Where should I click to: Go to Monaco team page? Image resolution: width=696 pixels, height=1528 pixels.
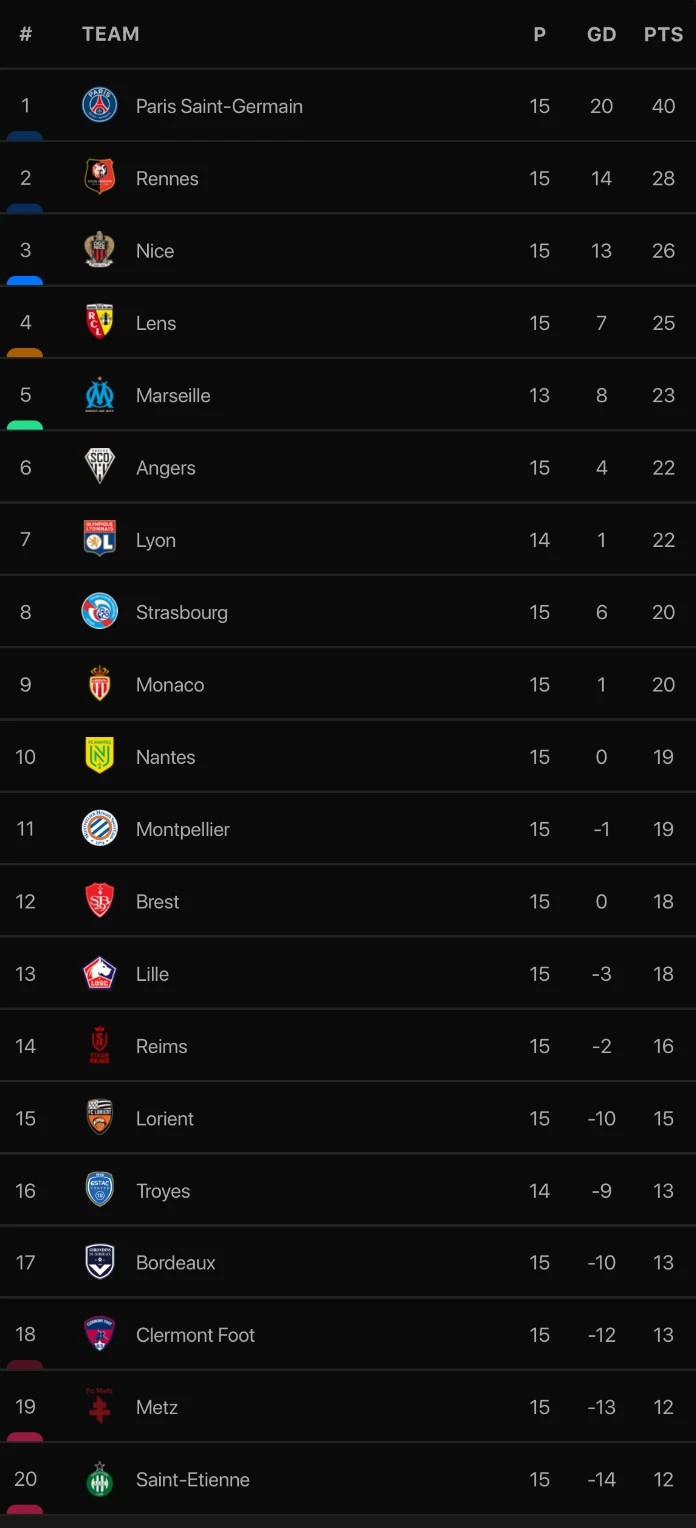(x=170, y=685)
